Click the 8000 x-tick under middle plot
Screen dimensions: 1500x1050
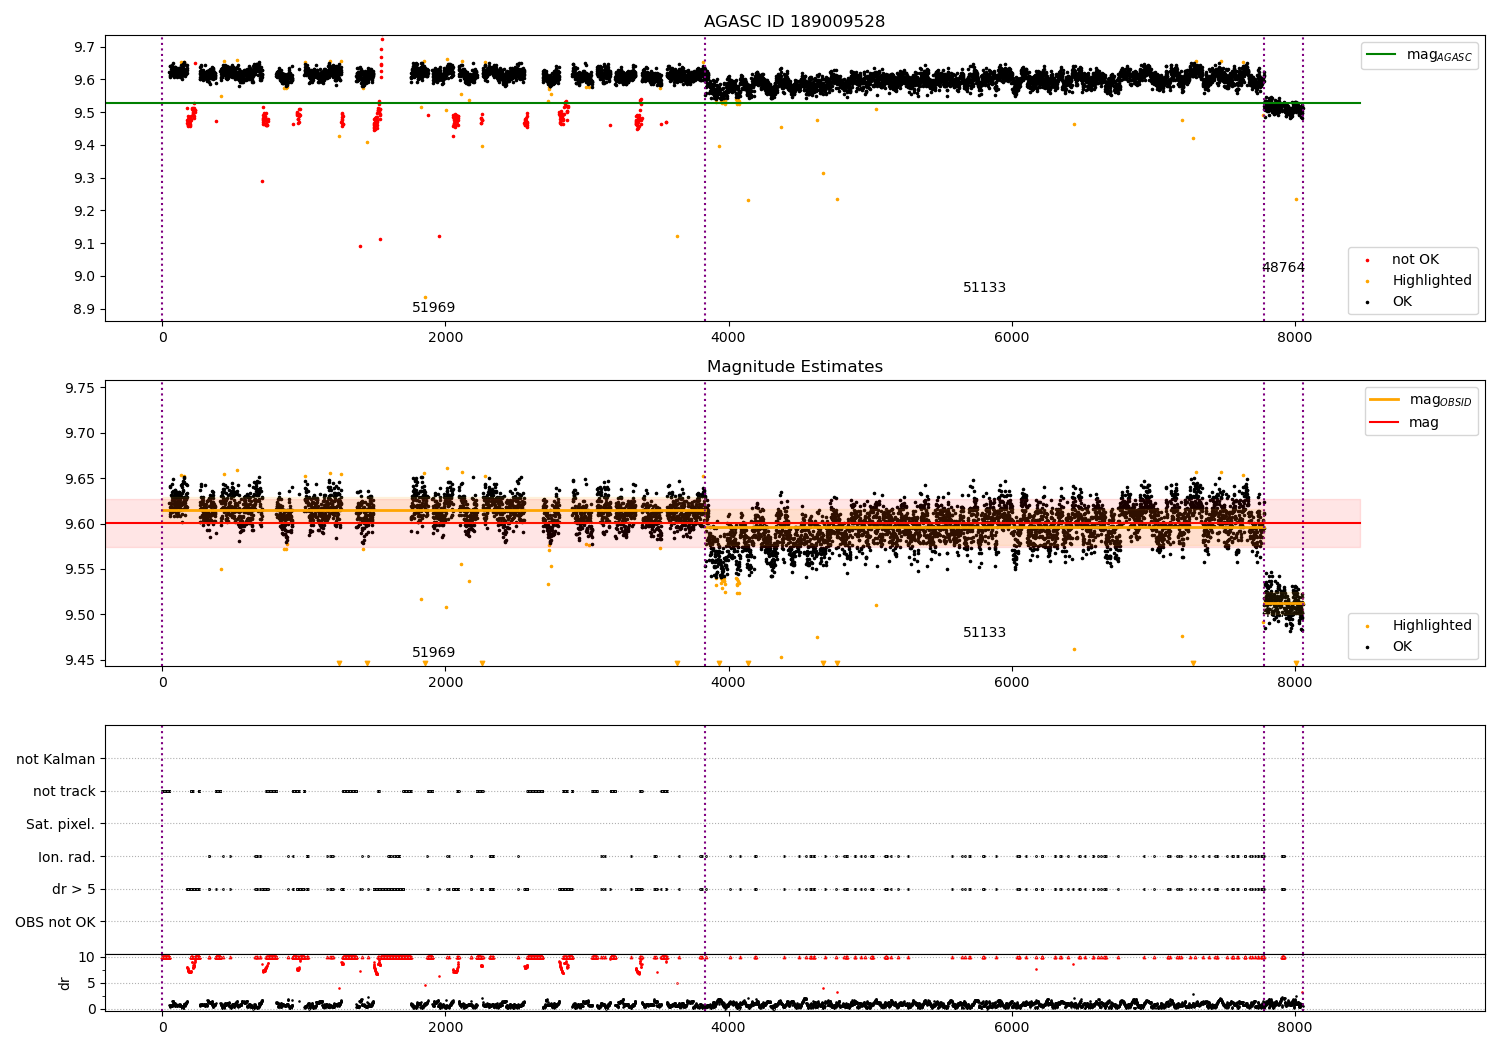pyautogui.click(x=1295, y=683)
